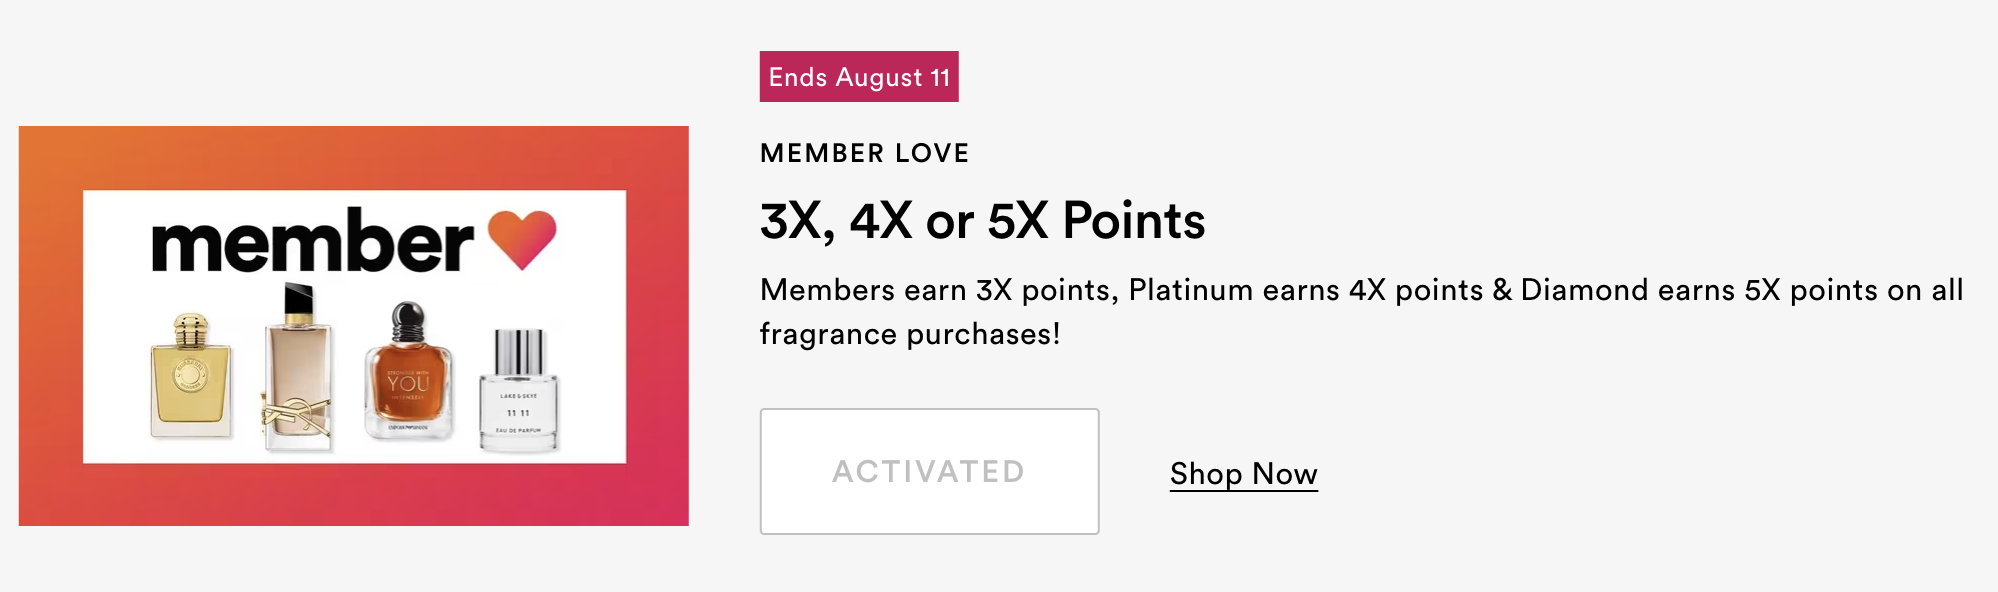Click the gold cap of Burberry bottle
Screen dimensions: 1998x592
(x=190, y=328)
